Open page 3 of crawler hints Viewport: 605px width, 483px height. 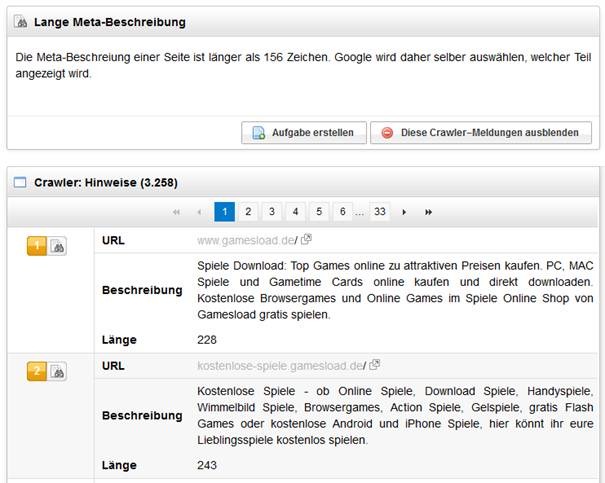(x=272, y=211)
